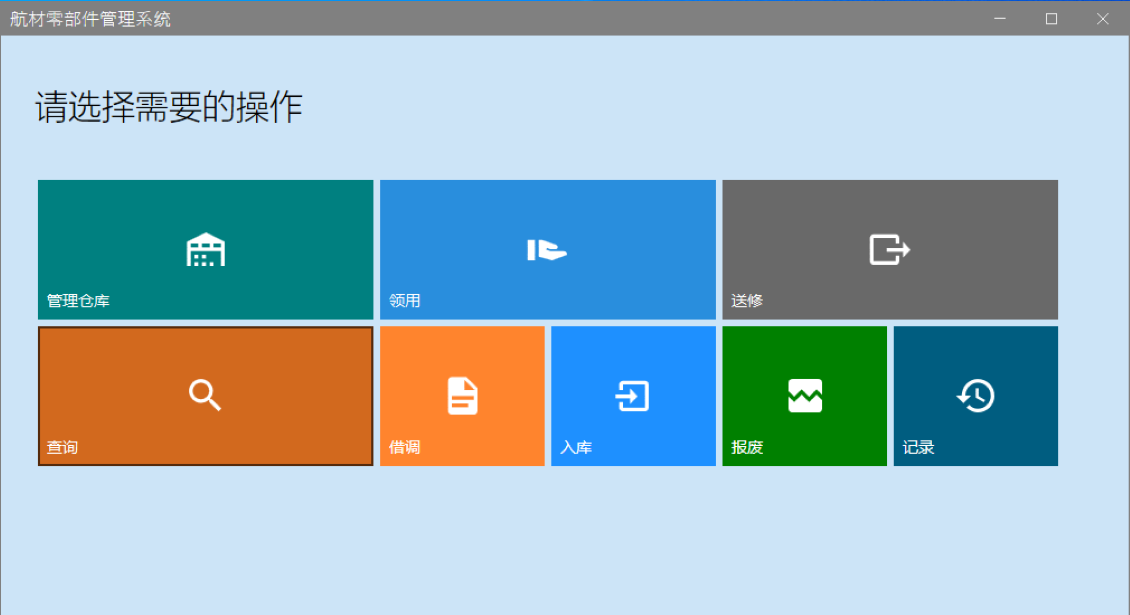1130x615 pixels.
Task: Open the 送修 send-for-repair tile
Action: pyautogui.click(x=890, y=249)
